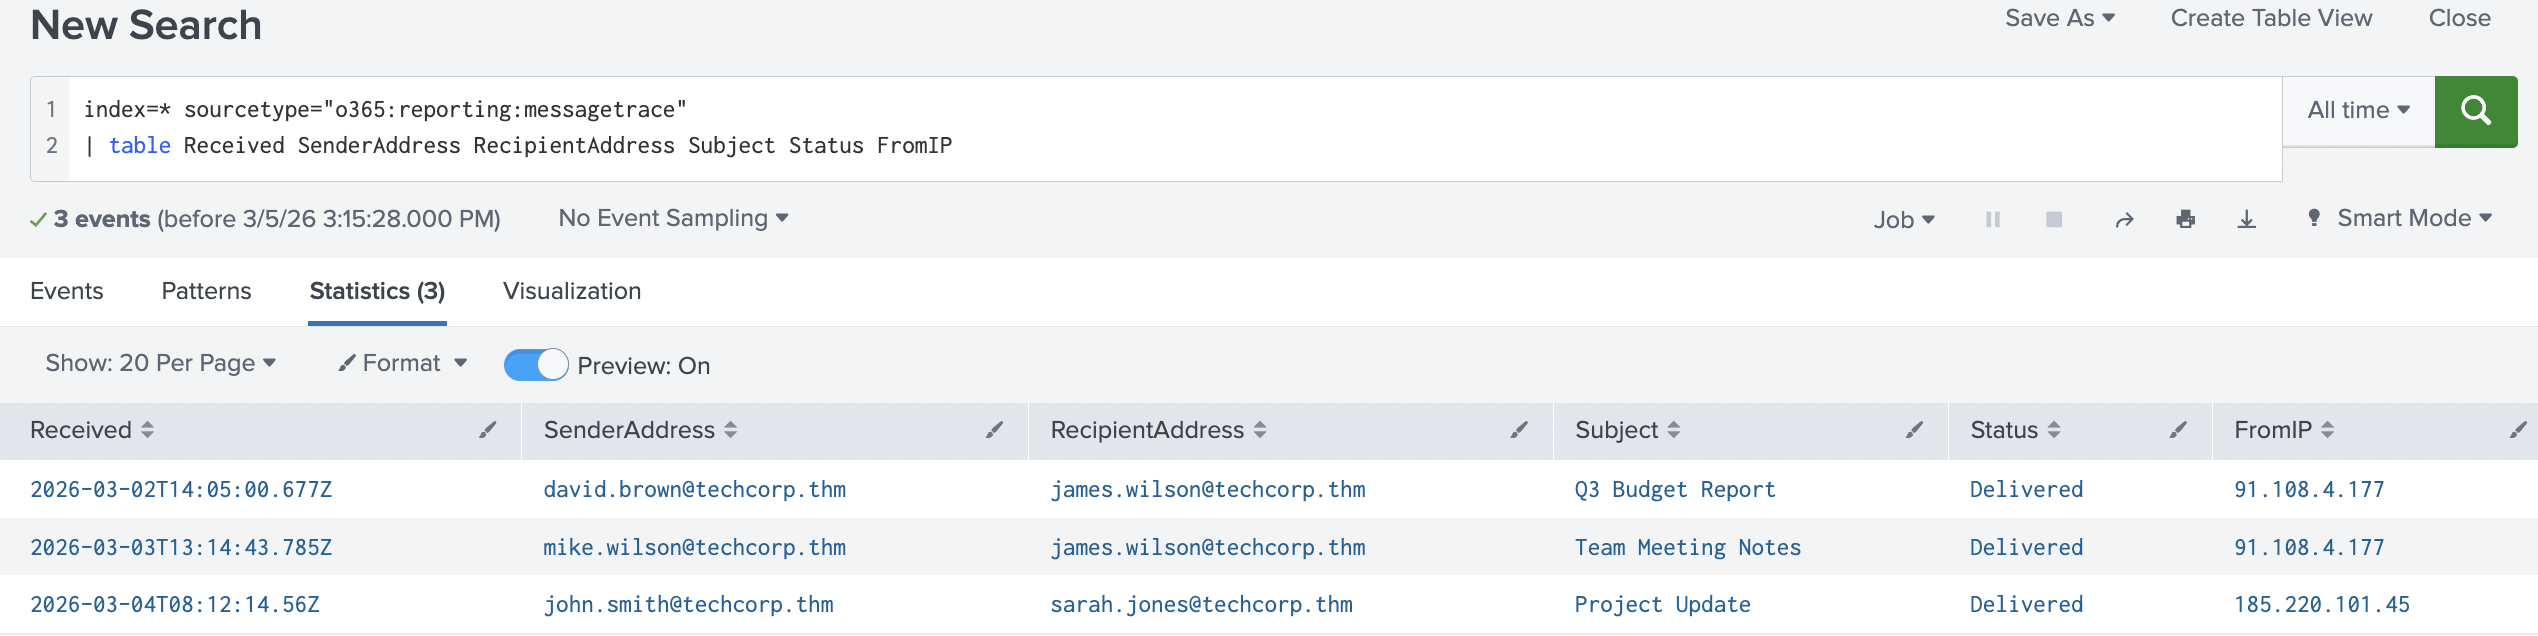2538x636 pixels.
Task: Open the Save As dropdown
Action: [2060, 18]
